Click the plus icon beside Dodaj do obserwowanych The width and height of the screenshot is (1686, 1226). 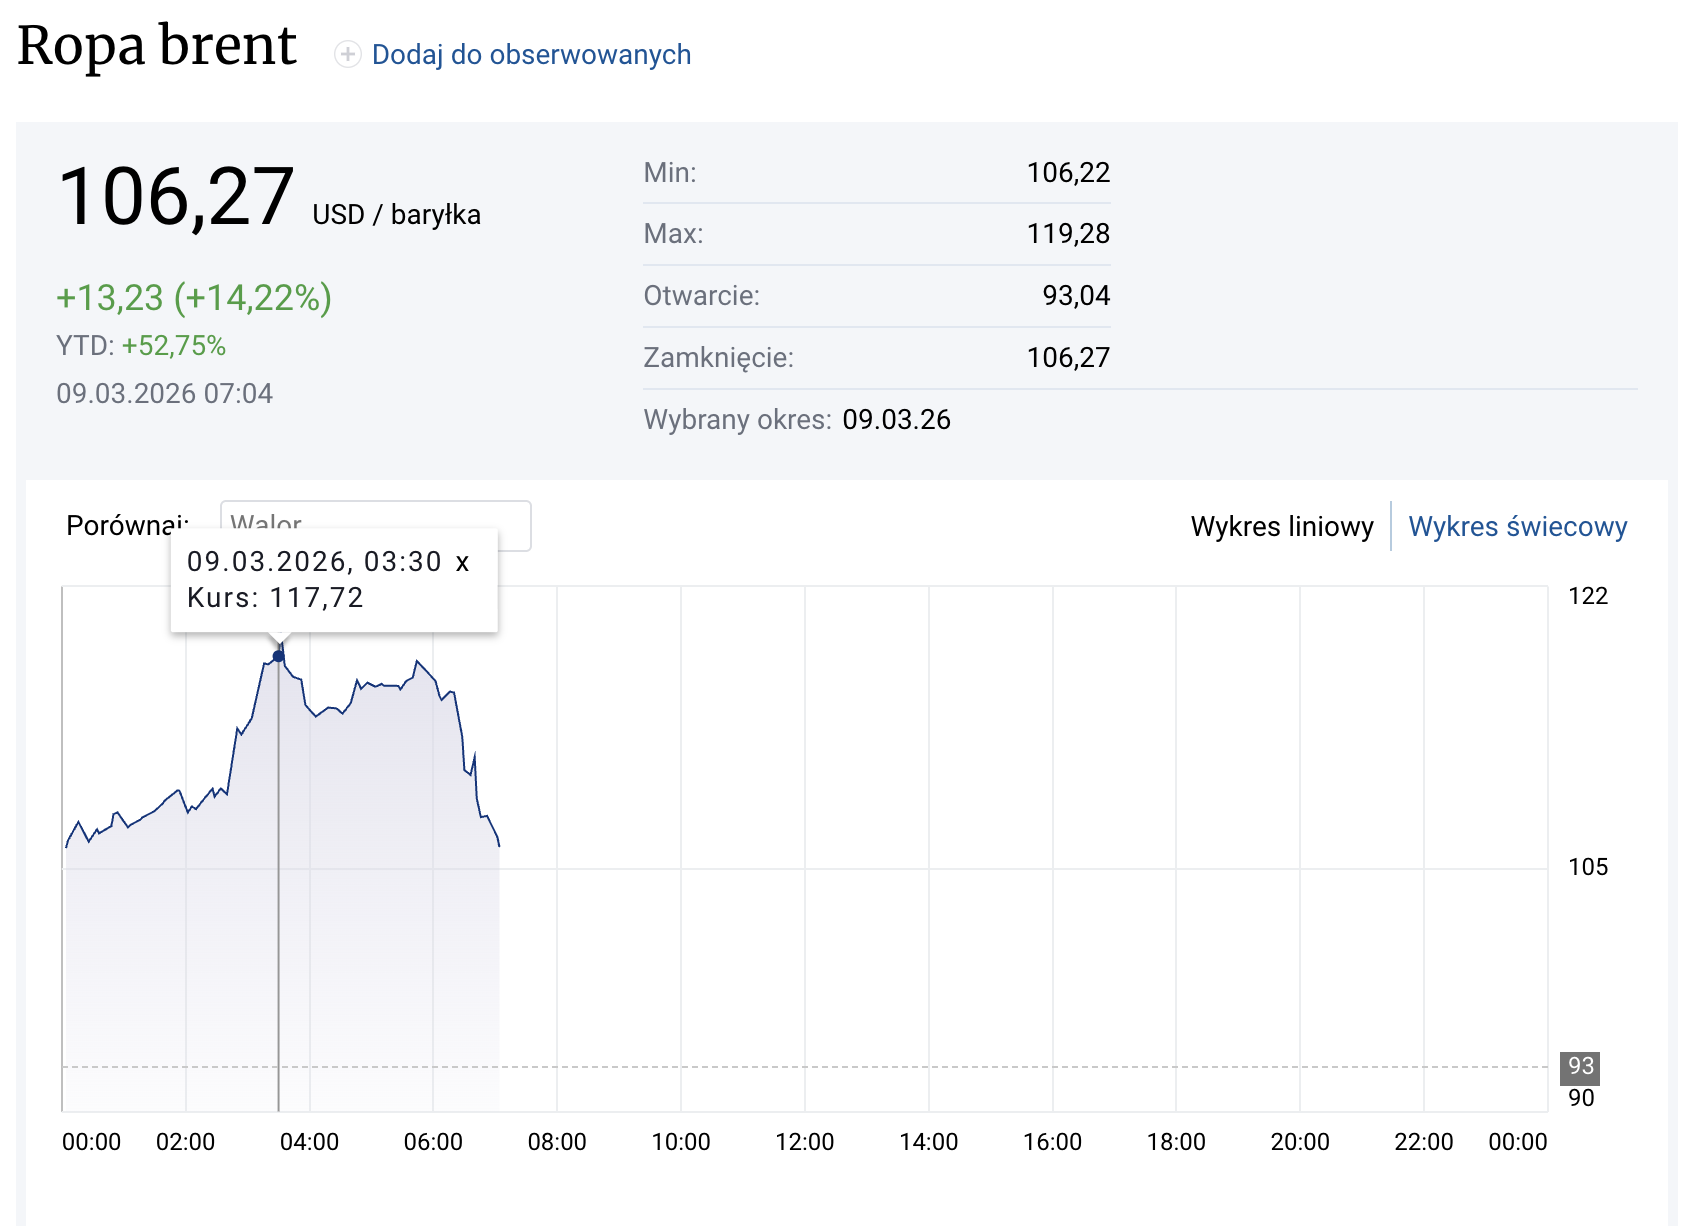347,54
